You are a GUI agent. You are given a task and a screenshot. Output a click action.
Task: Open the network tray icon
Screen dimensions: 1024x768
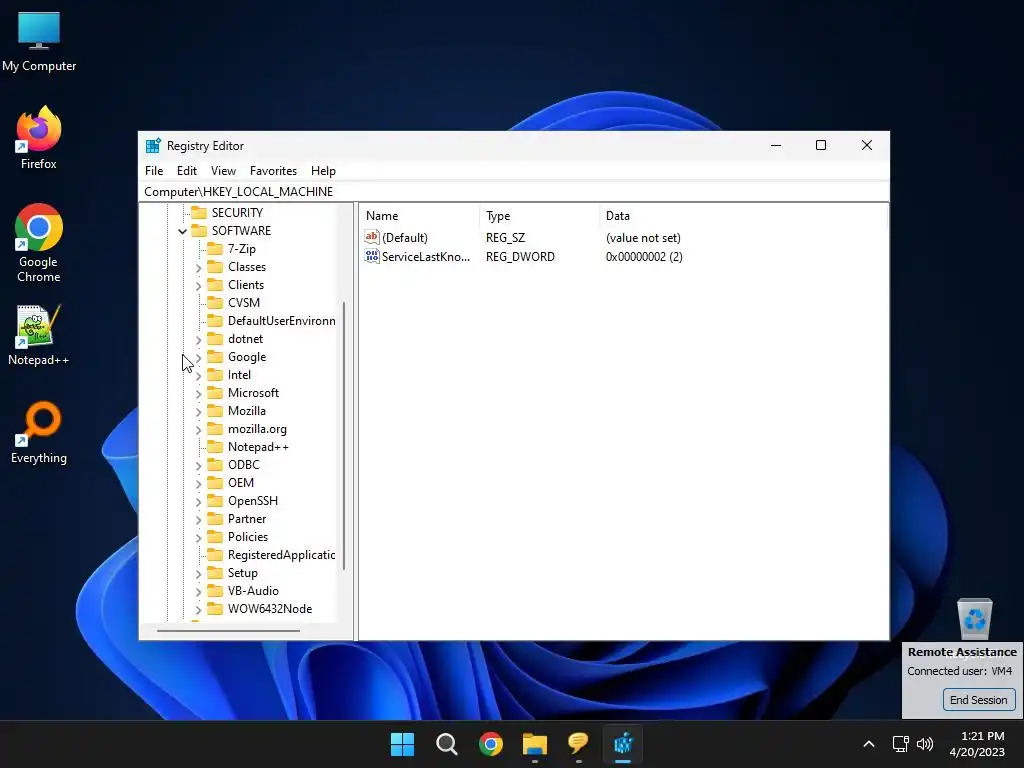901,744
